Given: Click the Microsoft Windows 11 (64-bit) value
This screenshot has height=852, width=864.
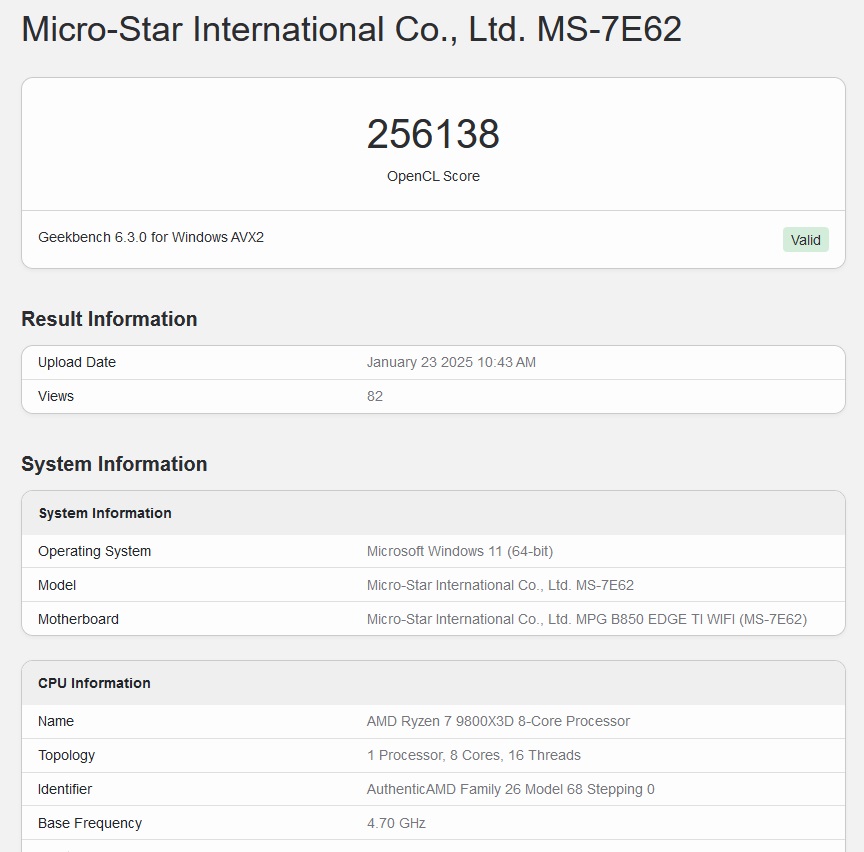Looking at the screenshot, I should (460, 551).
